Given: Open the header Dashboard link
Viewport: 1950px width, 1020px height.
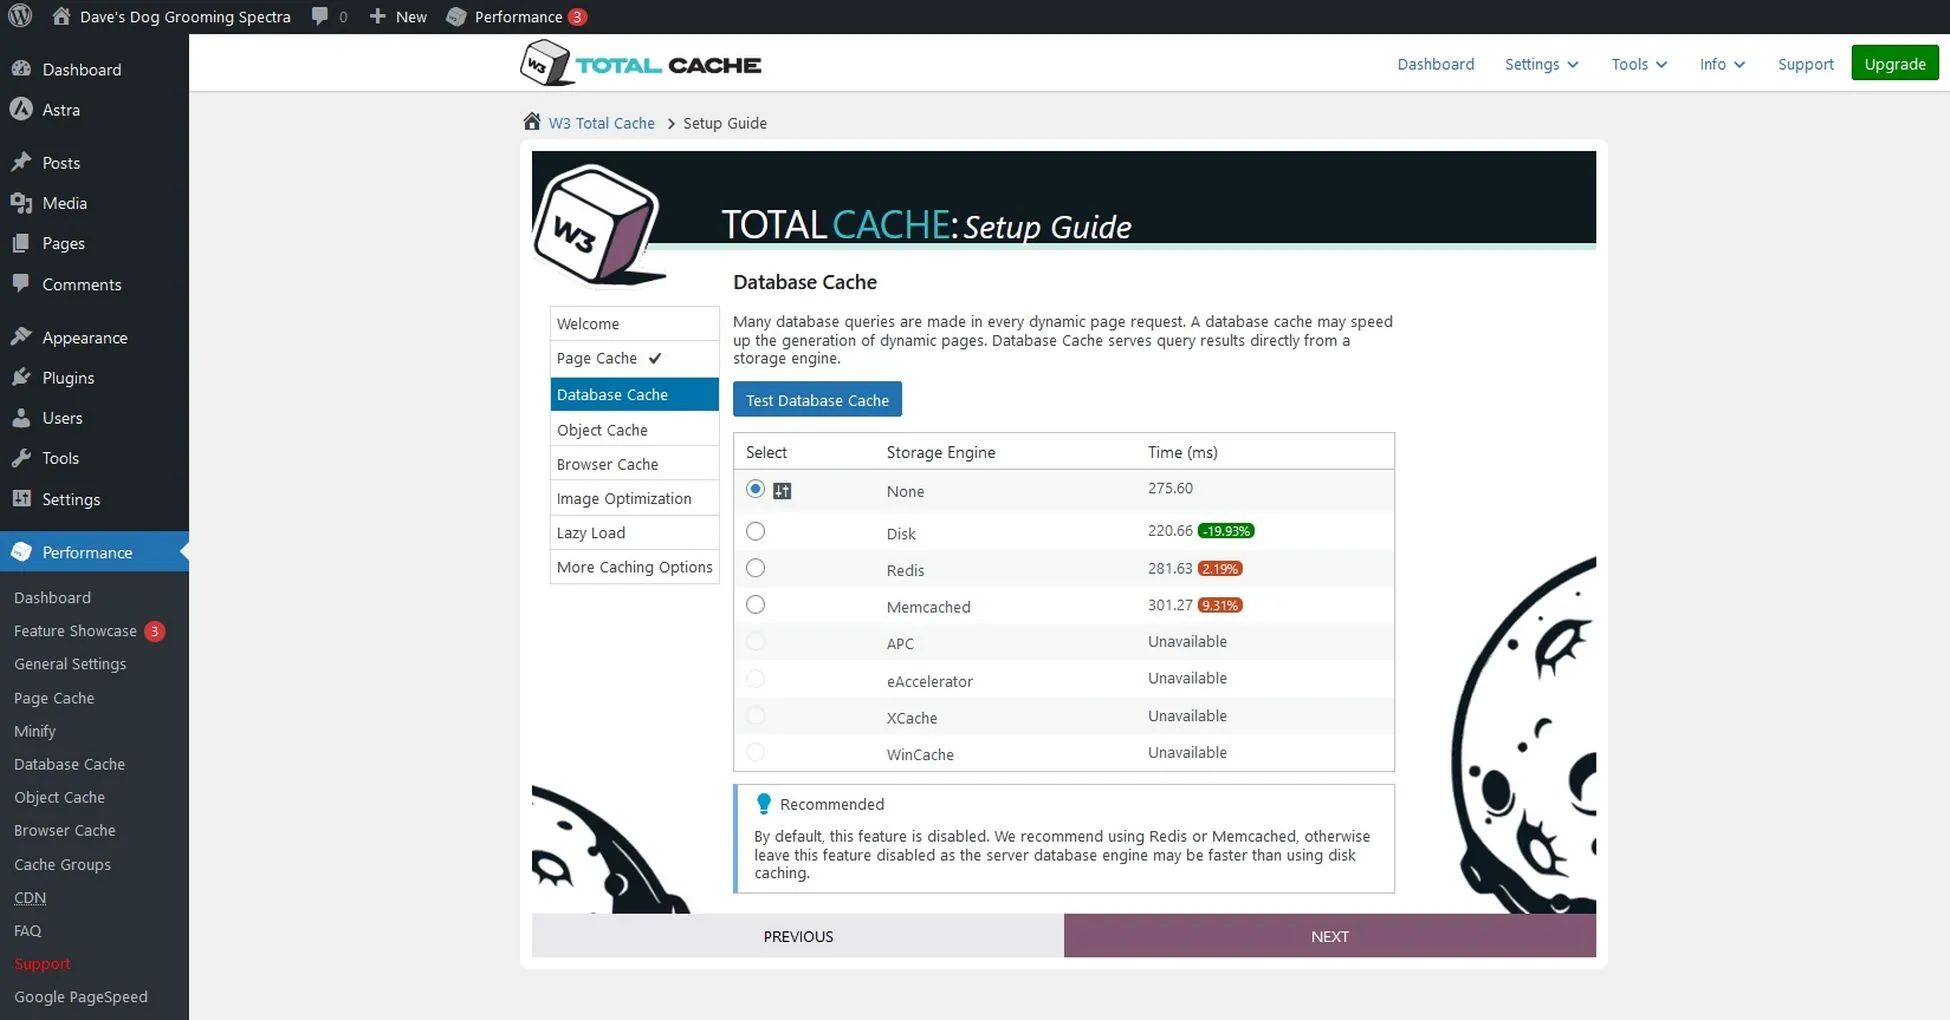Looking at the screenshot, I should point(1435,64).
